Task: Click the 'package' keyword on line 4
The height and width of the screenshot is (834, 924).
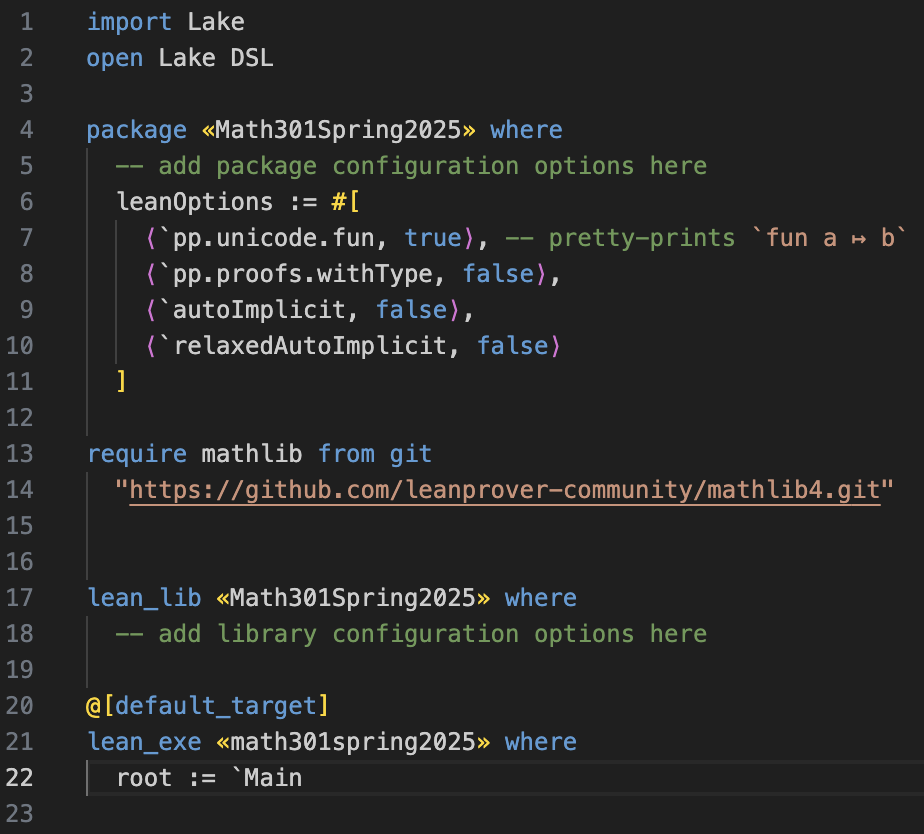Action: tap(137, 130)
